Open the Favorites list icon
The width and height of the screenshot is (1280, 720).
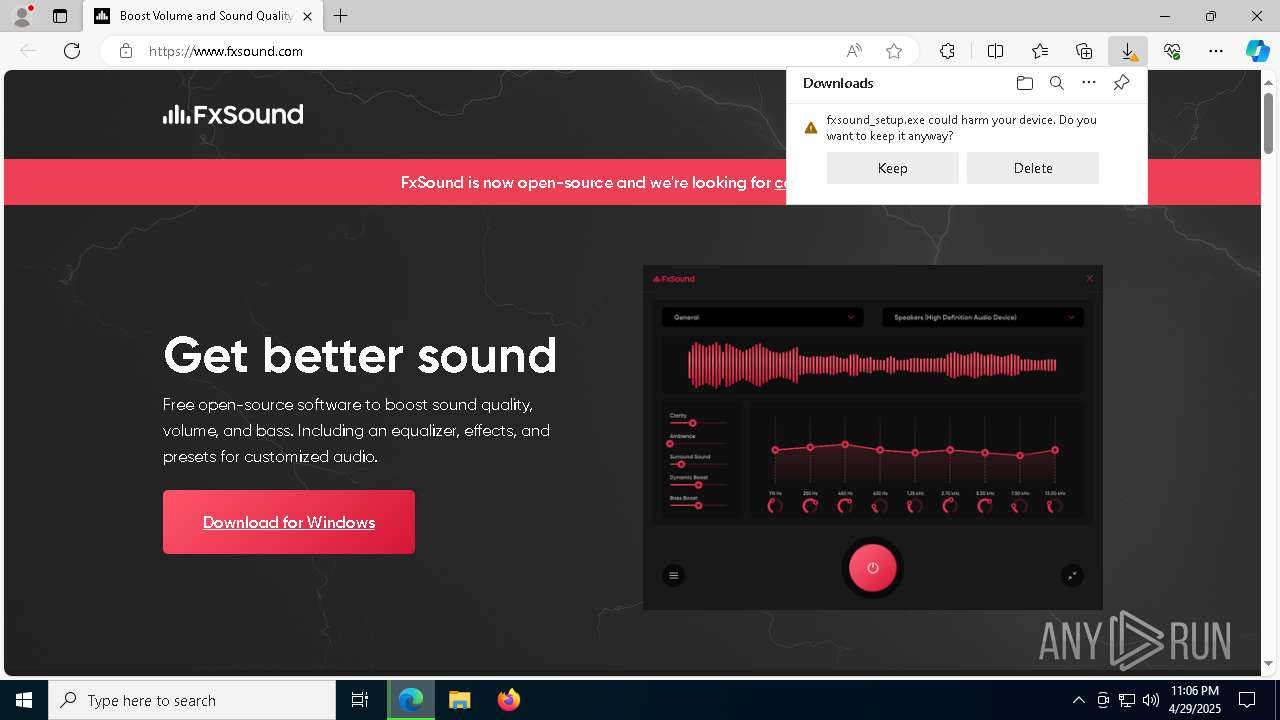click(x=1040, y=51)
